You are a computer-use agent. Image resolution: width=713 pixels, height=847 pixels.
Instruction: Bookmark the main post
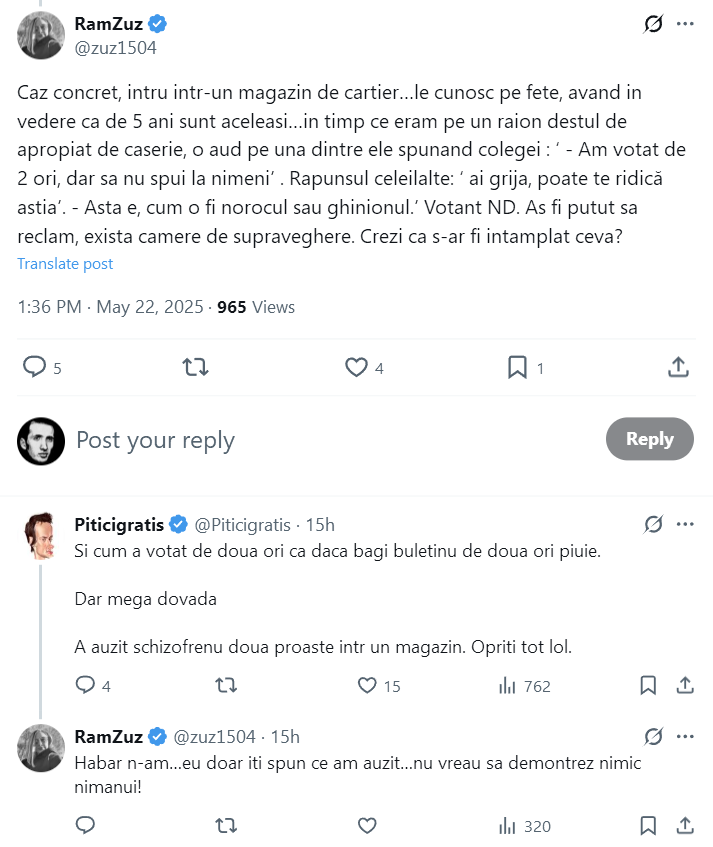coord(517,368)
